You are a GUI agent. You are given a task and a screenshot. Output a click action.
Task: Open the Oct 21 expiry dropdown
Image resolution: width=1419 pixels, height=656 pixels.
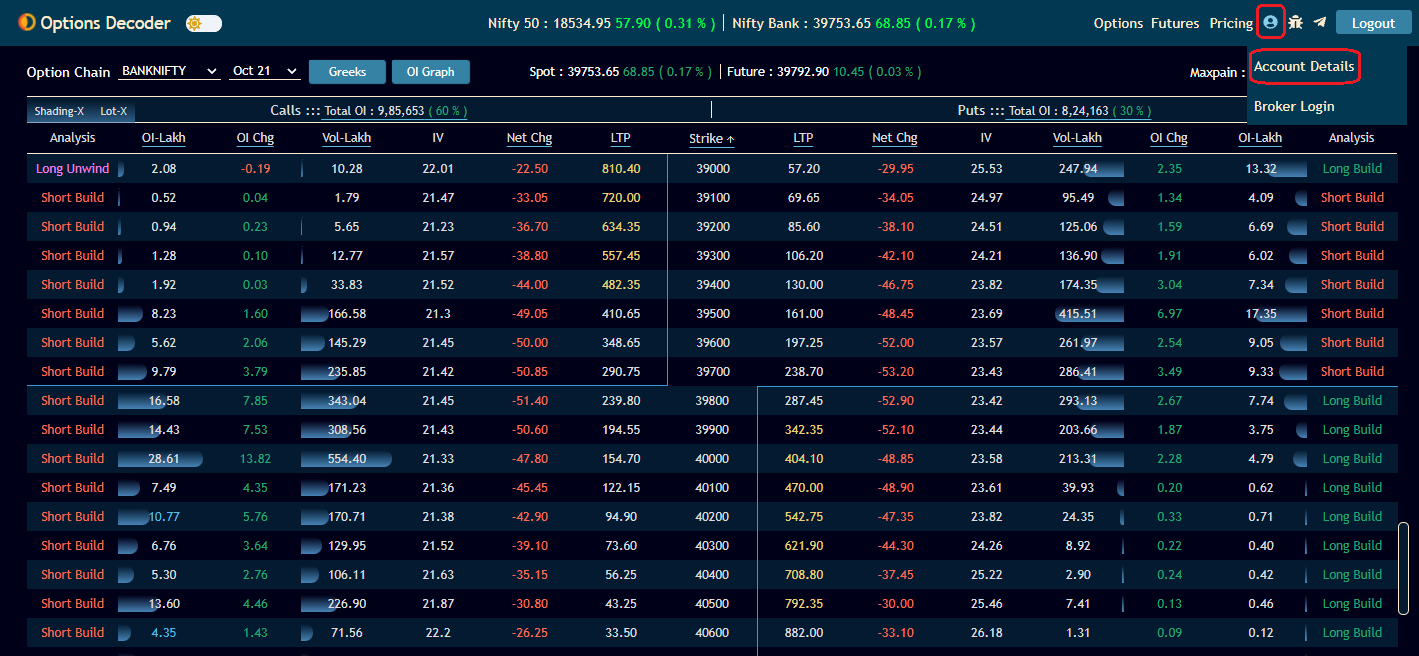[x=265, y=71]
